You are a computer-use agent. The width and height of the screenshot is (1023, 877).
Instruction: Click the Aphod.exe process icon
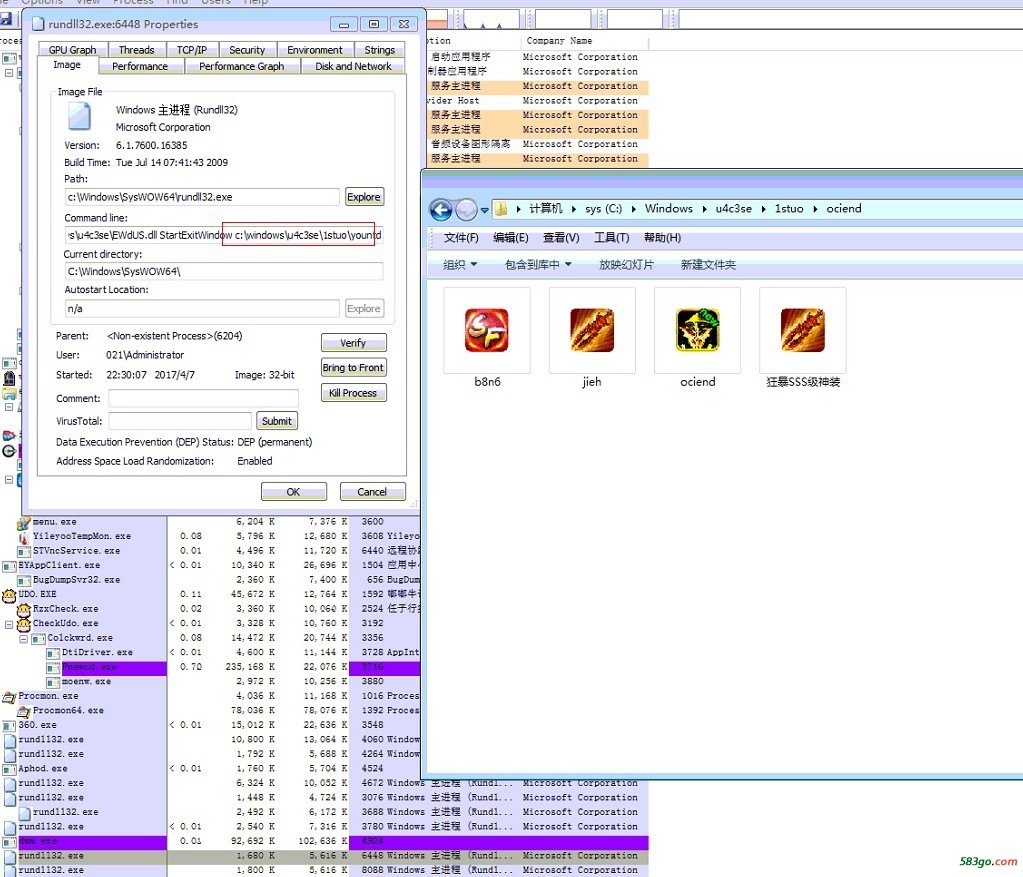tap(10, 769)
